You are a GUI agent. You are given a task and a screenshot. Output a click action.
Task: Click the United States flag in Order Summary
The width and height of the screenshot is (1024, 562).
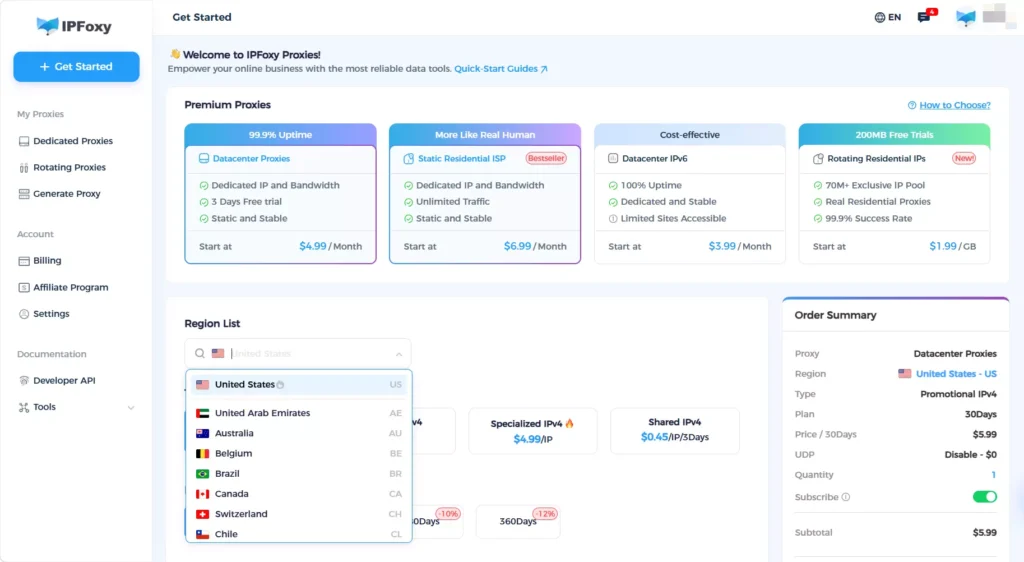click(x=904, y=374)
